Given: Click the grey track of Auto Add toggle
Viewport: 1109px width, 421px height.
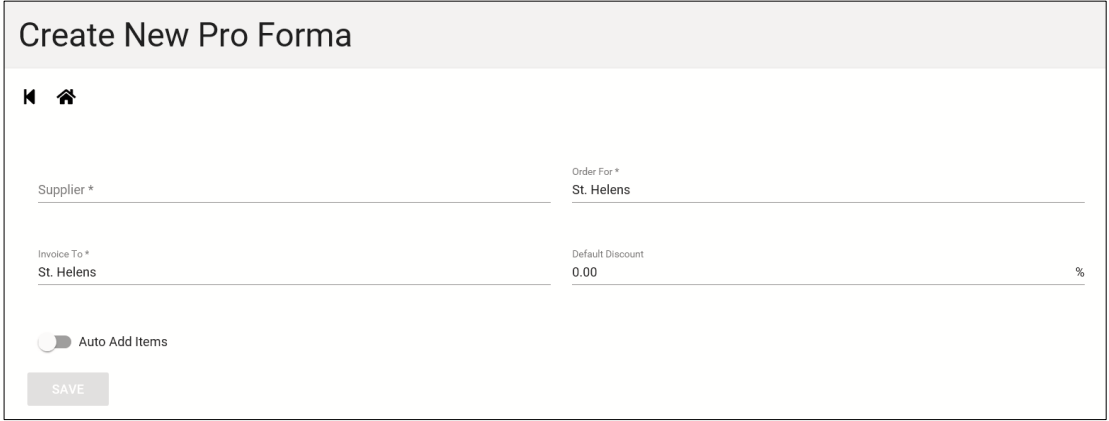Looking at the screenshot, I should pos(64,342).
